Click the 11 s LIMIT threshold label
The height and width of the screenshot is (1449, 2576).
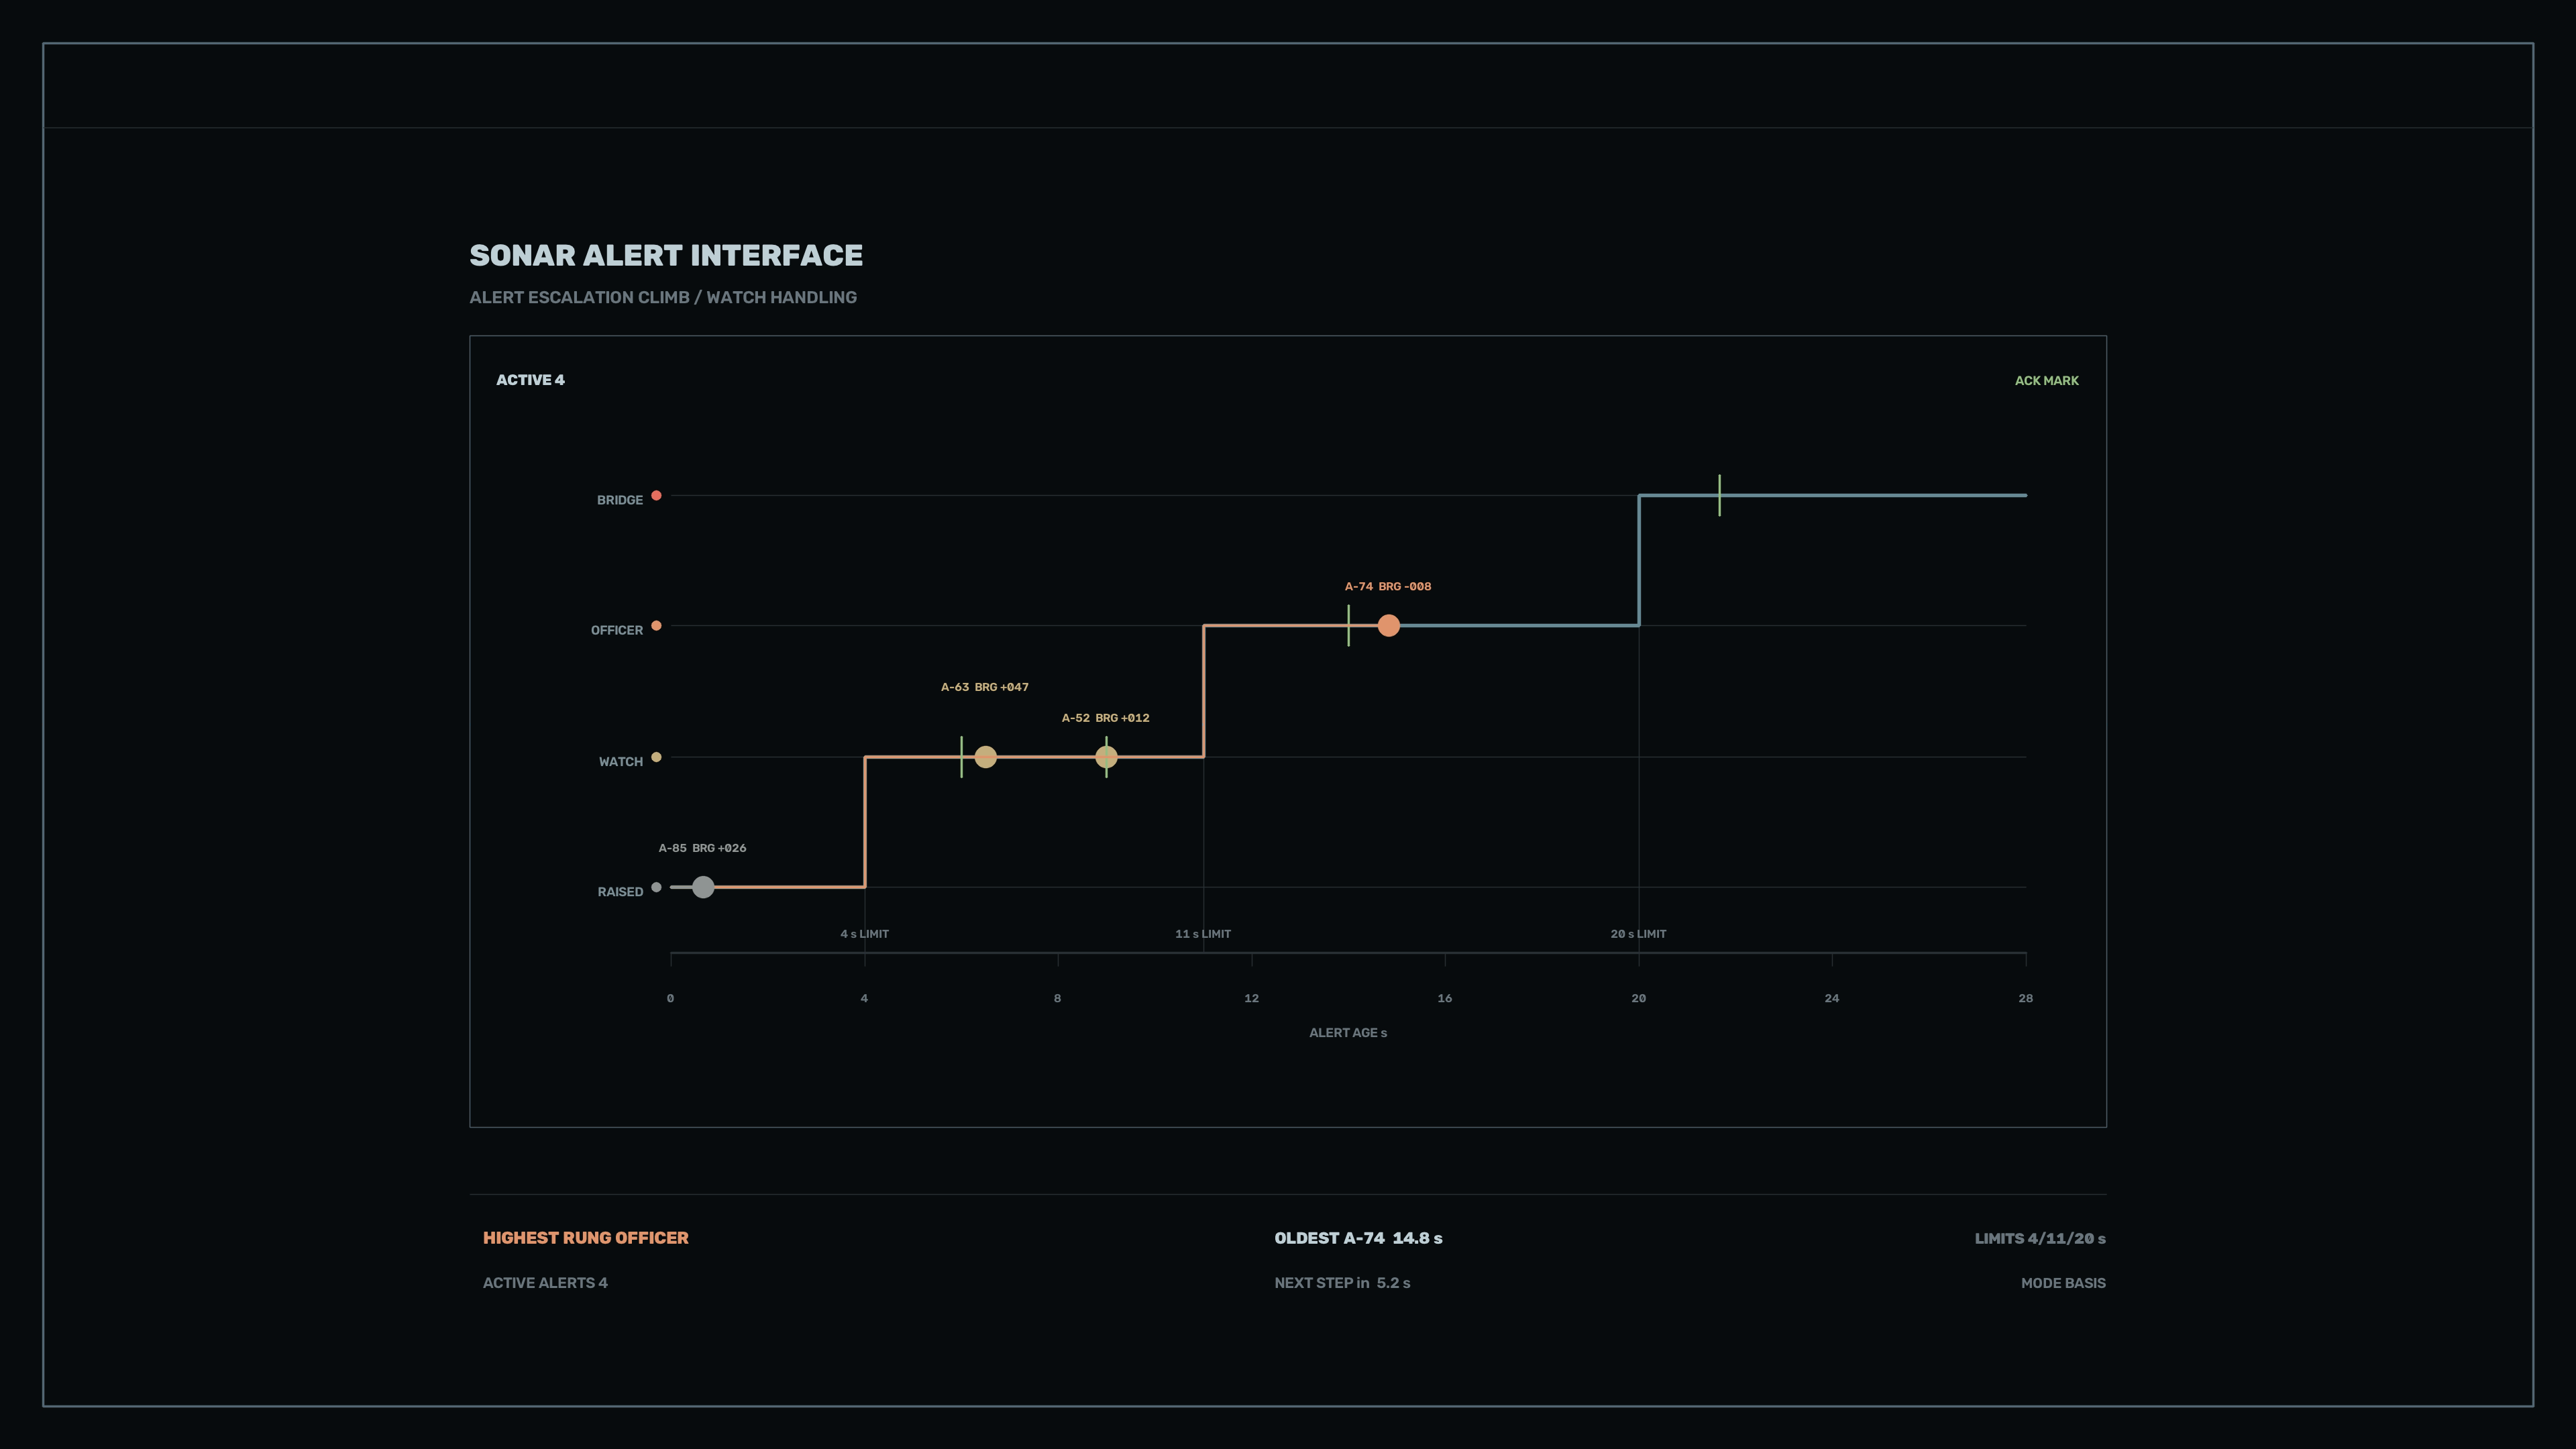click(x=1203, y=934)
